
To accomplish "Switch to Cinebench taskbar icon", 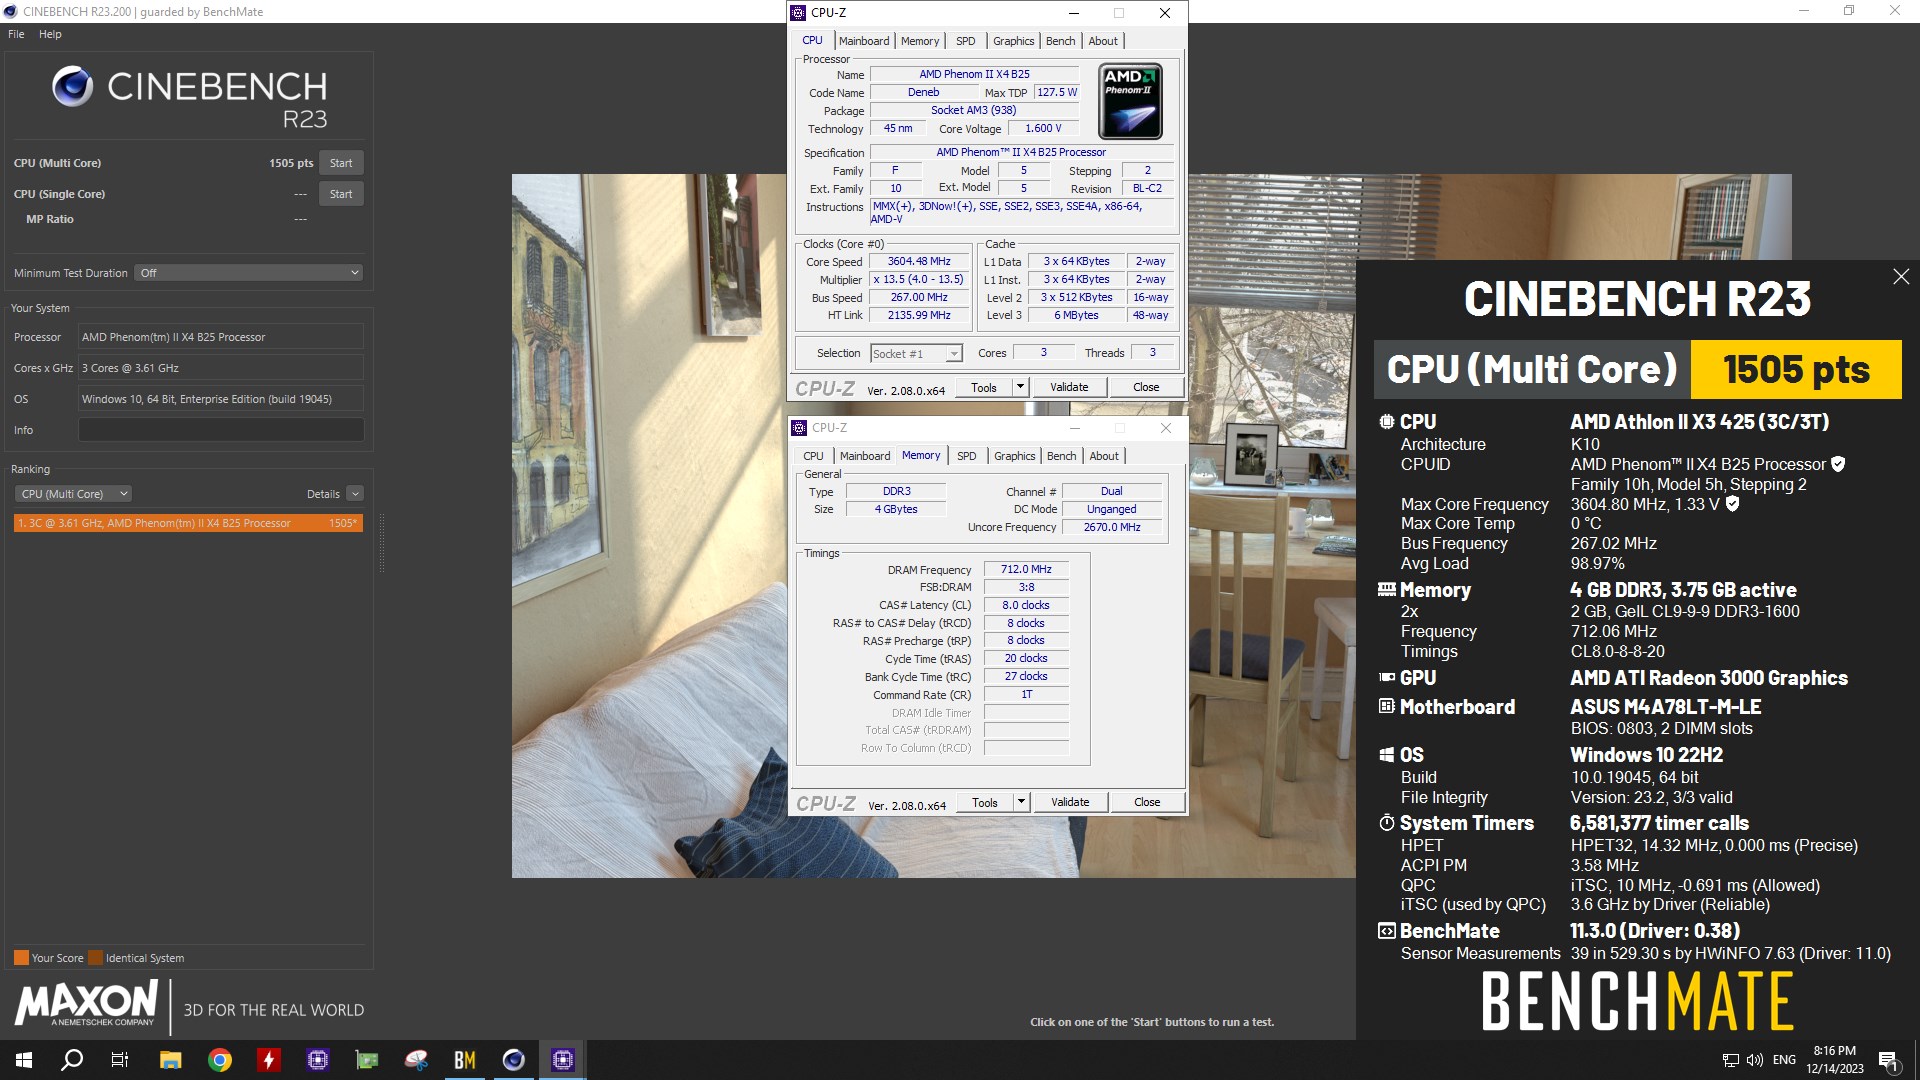I will pos(514,1060).
